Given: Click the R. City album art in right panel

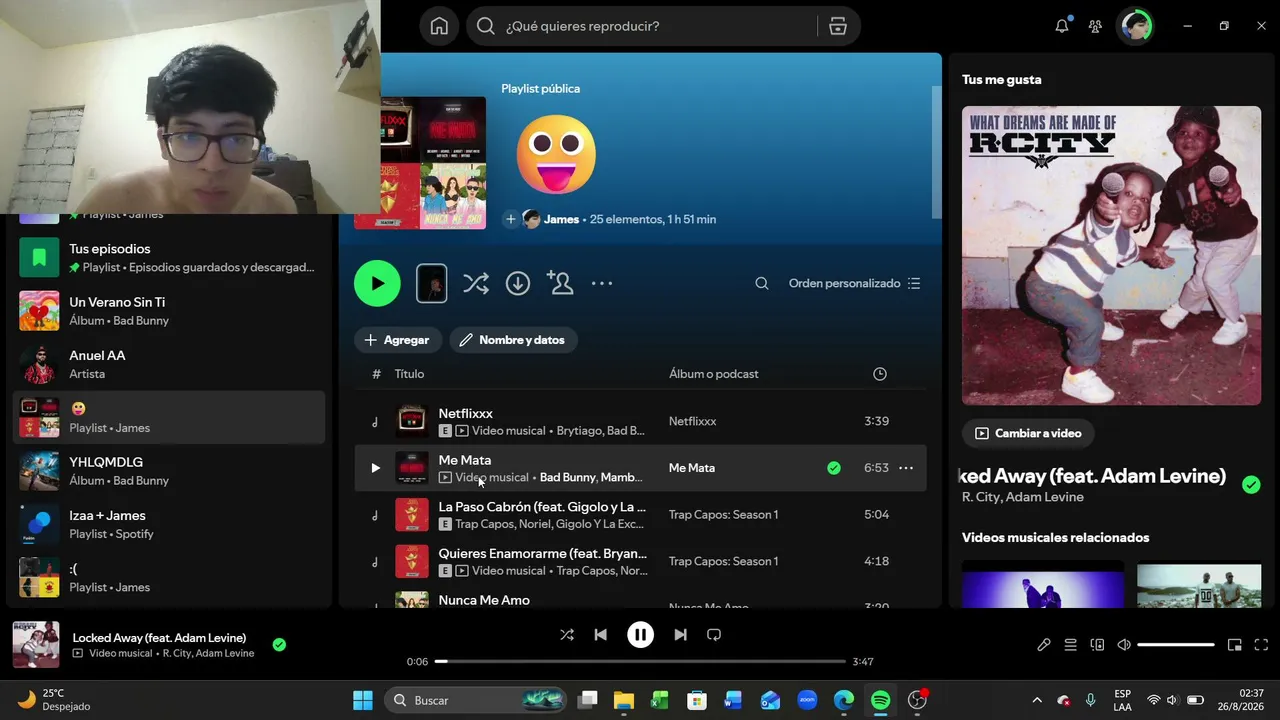Looking at the screenshot, I should 1111,256.
